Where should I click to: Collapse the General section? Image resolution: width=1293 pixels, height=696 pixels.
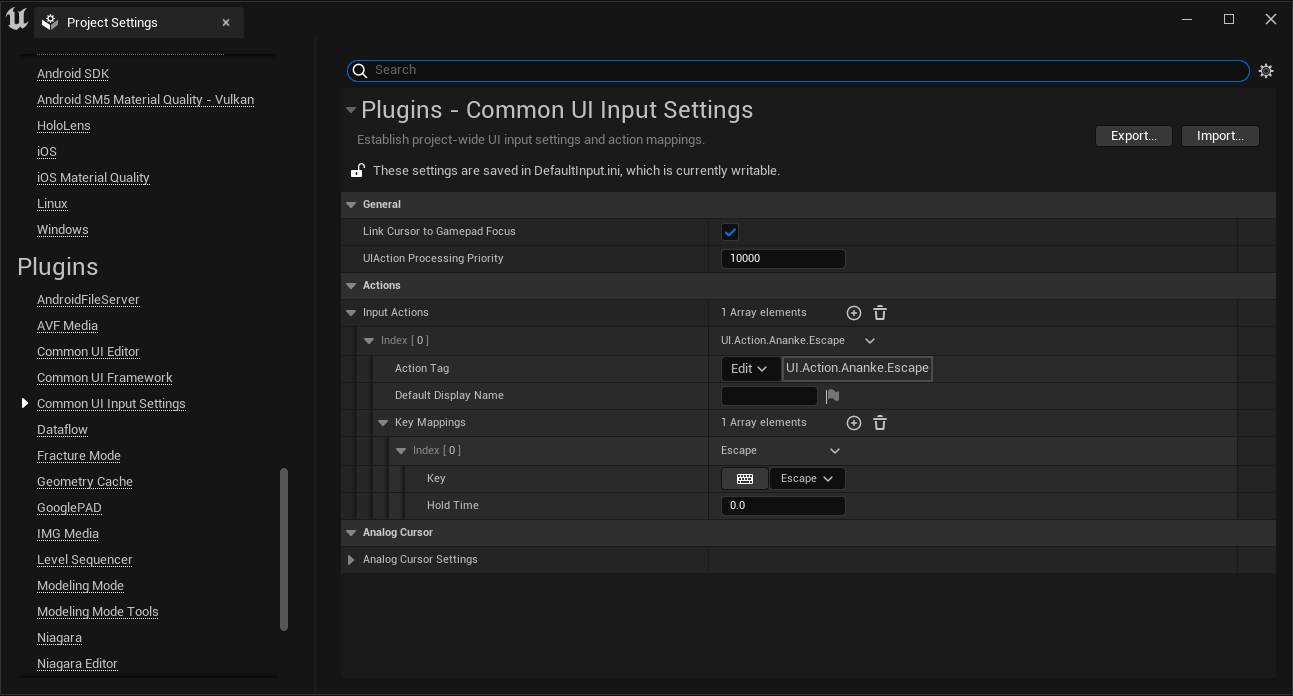coord(351,205)
